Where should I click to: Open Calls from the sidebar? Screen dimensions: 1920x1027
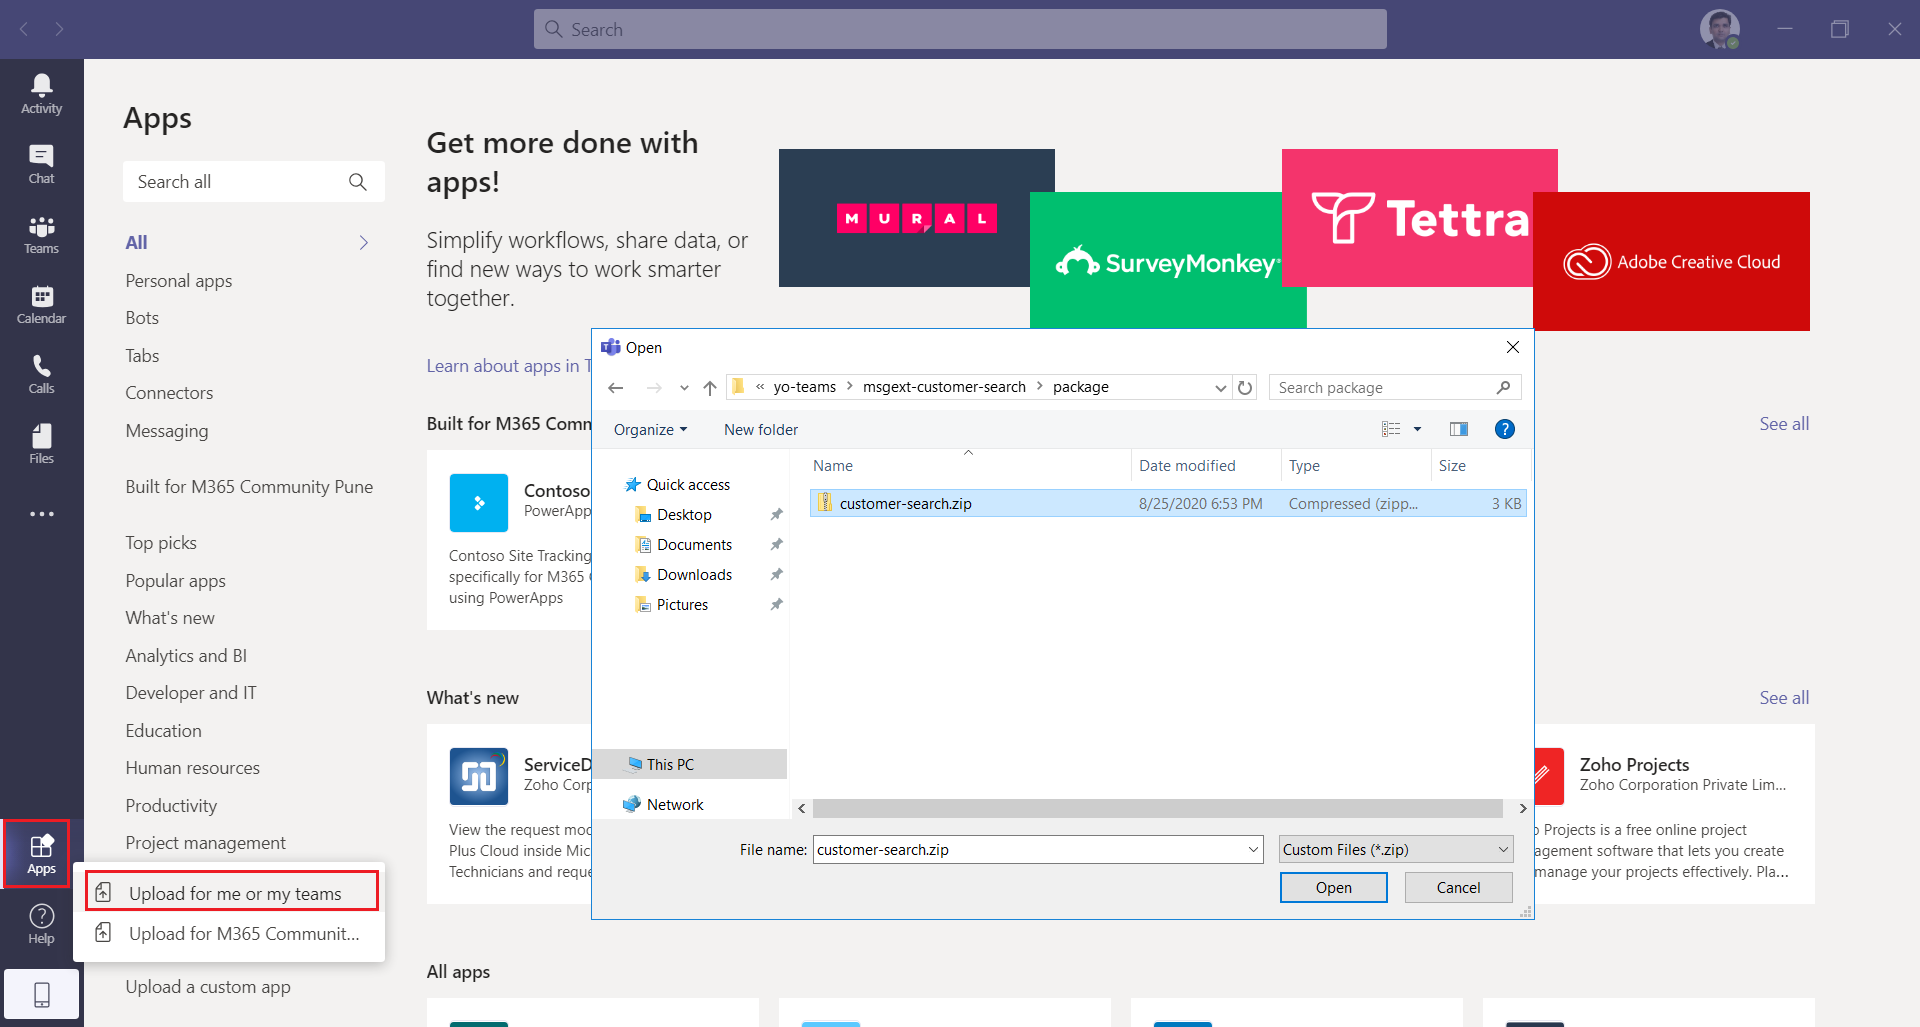(41, 374)
